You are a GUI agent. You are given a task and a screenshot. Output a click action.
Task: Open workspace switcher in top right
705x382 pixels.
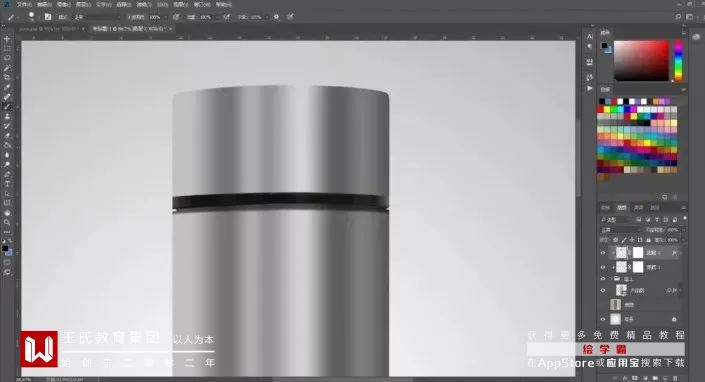(x=689, y=17)
